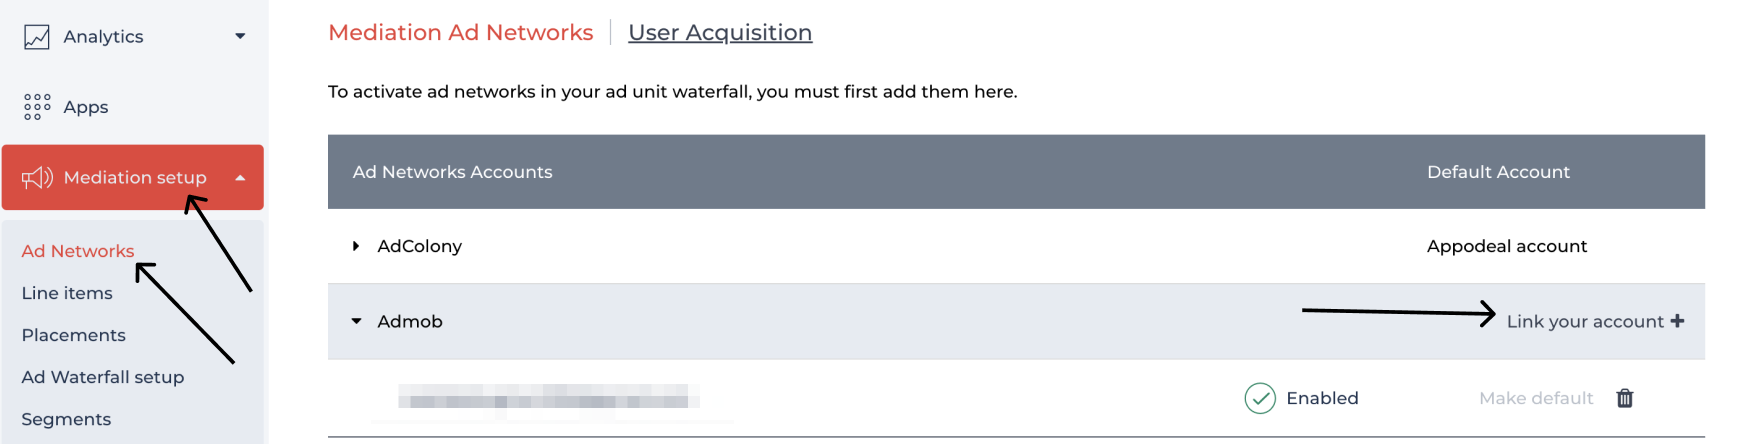Go to Line items
The width and height of the screenshot is (1750, 444).
click(67, 293)
